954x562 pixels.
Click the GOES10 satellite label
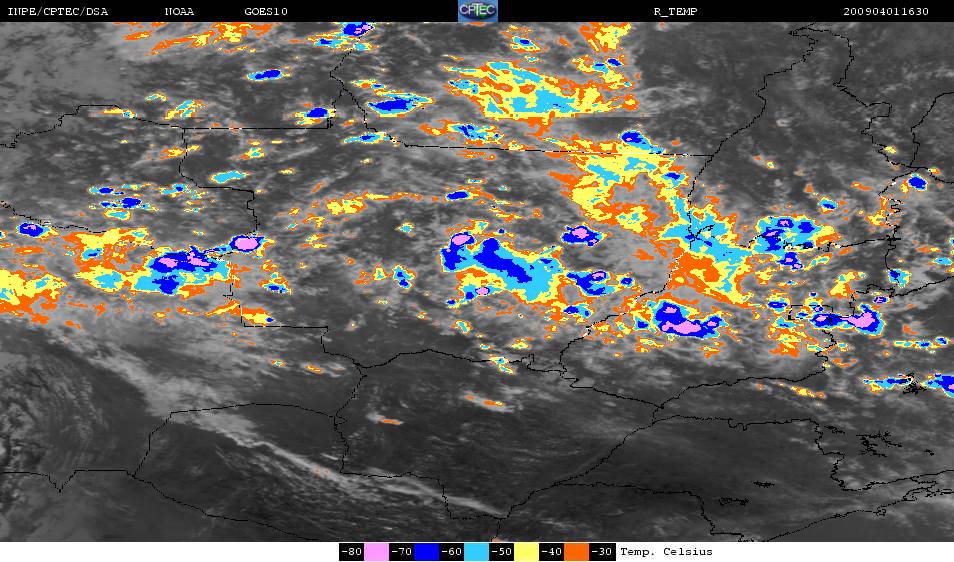(266, 12)
